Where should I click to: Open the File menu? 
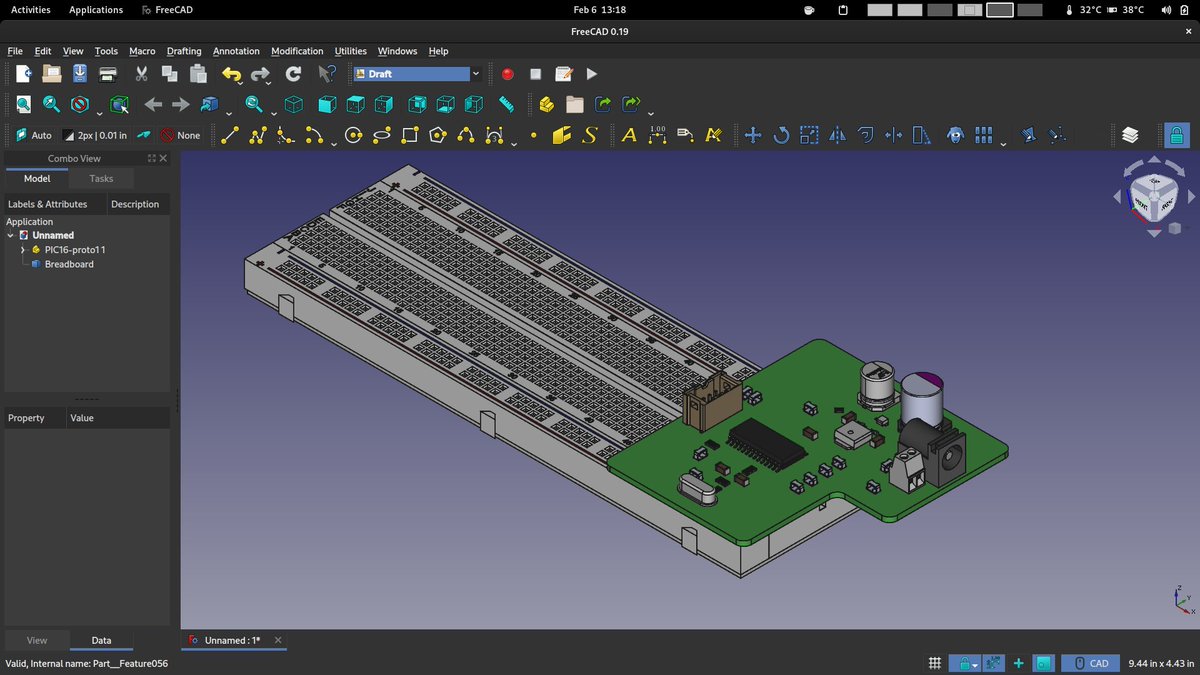click(x=15, y=51)
